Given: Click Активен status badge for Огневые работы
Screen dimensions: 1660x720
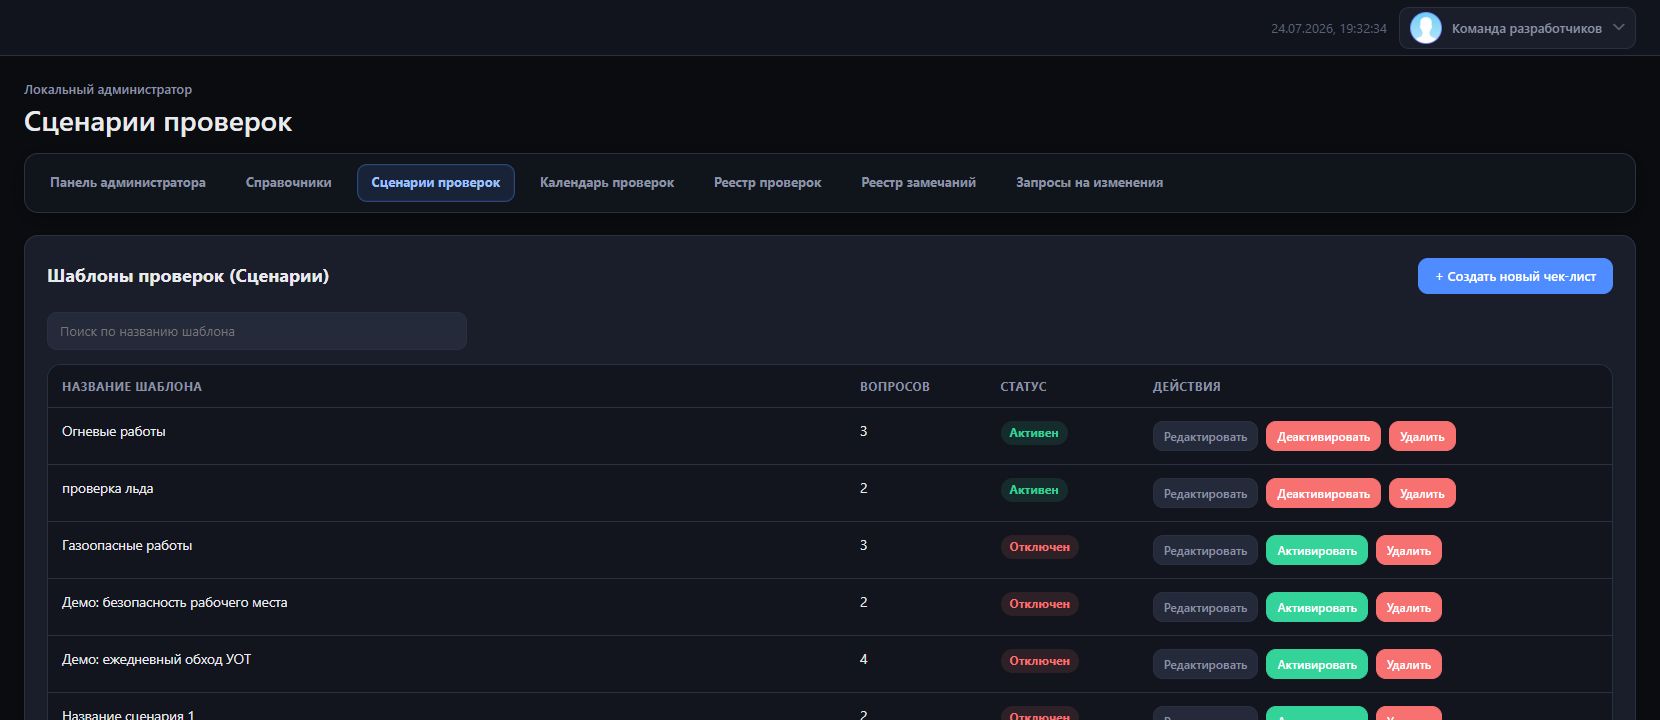Looking at the screenshot, I should [1034, 433].
